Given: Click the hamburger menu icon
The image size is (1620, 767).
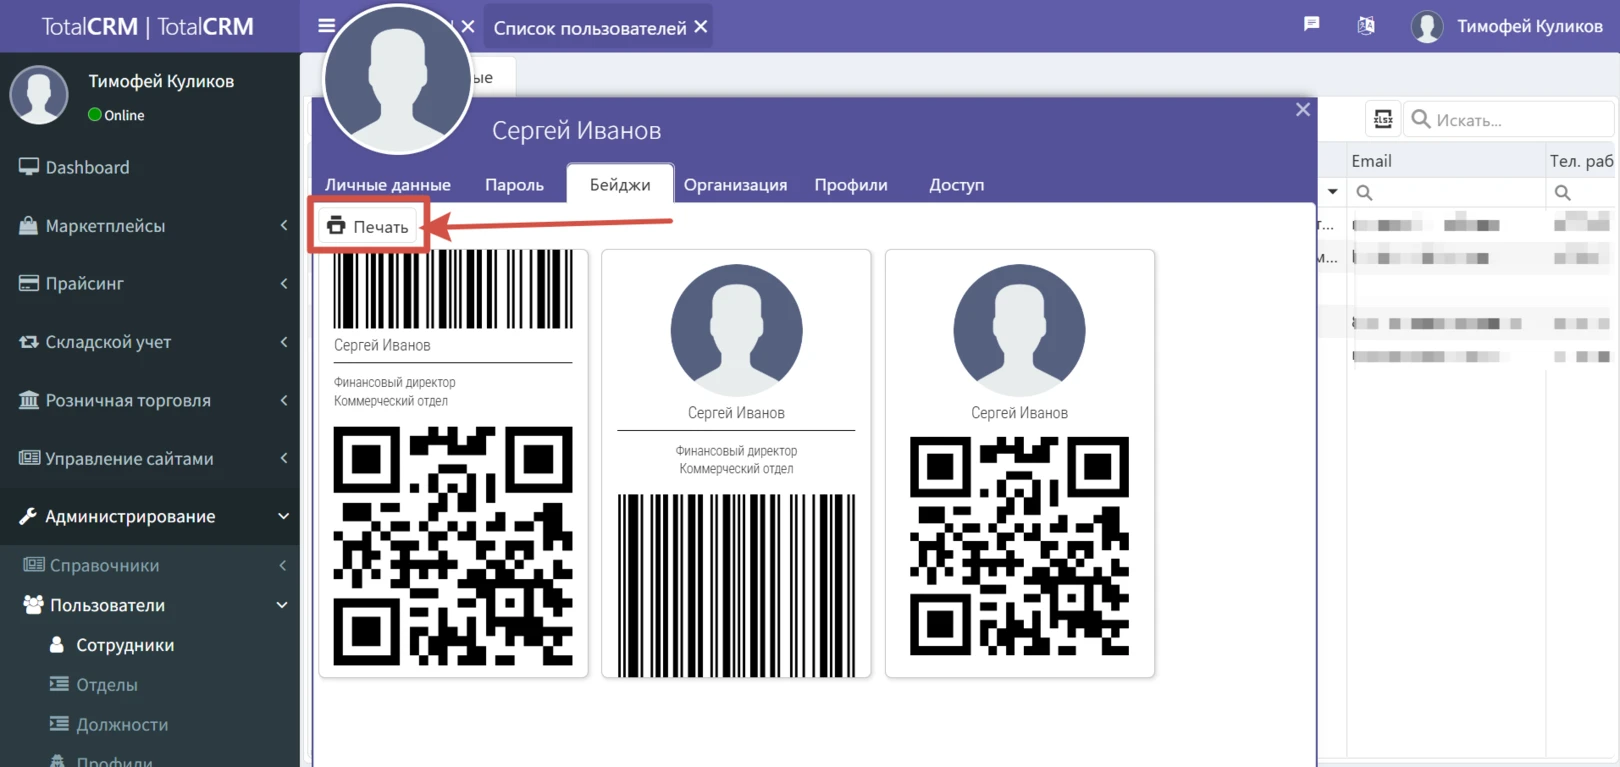Looking at the screenshot, I should coord(326,26).
